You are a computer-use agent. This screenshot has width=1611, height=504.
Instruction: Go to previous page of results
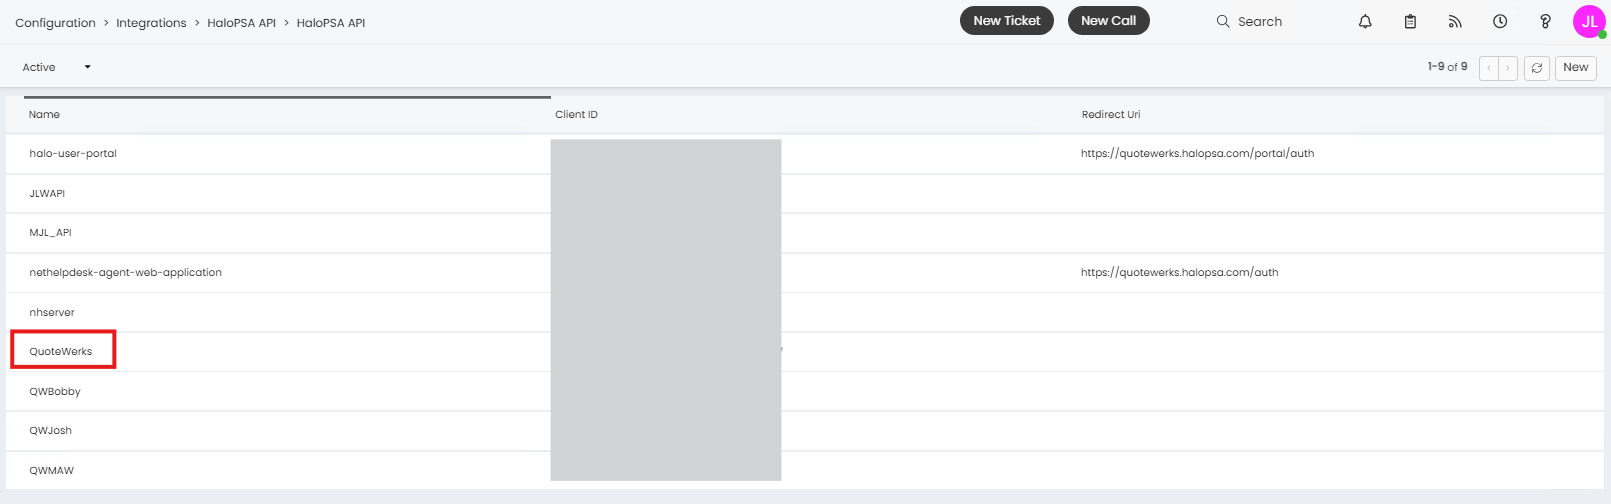tap(1489, 68)
